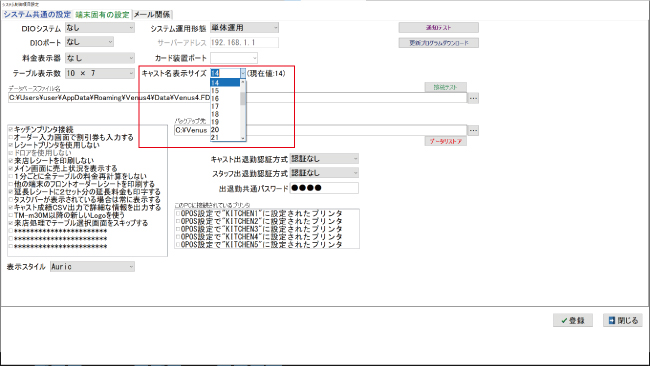The image size is (650, 366).
Task: Open the DIOシステム dropdown
Action: [100, 28]
